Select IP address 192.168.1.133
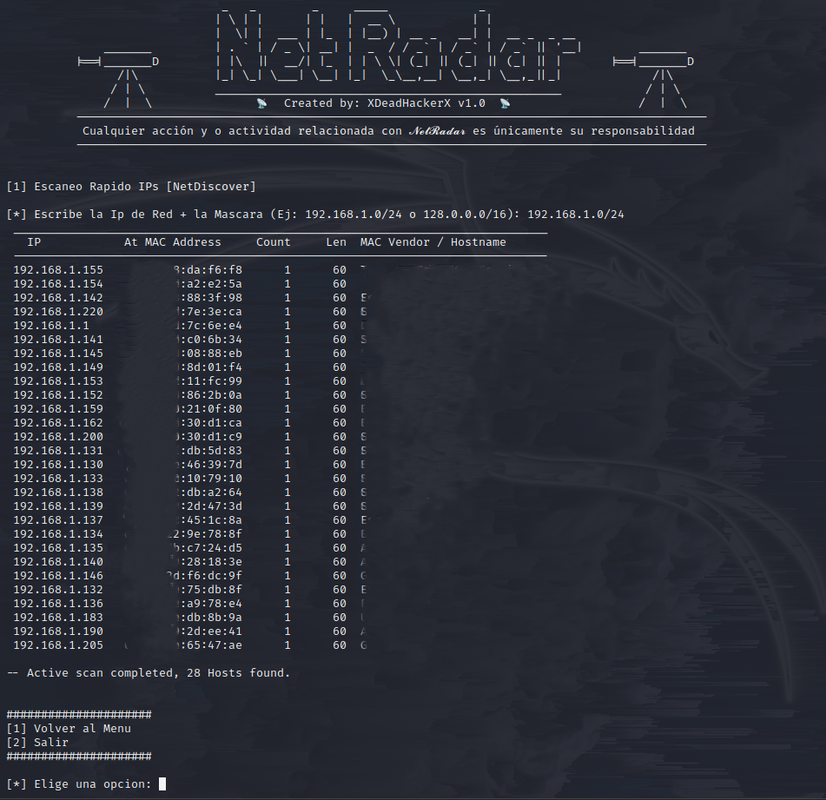Screen dimensions: 826x800 coord(58,479)
